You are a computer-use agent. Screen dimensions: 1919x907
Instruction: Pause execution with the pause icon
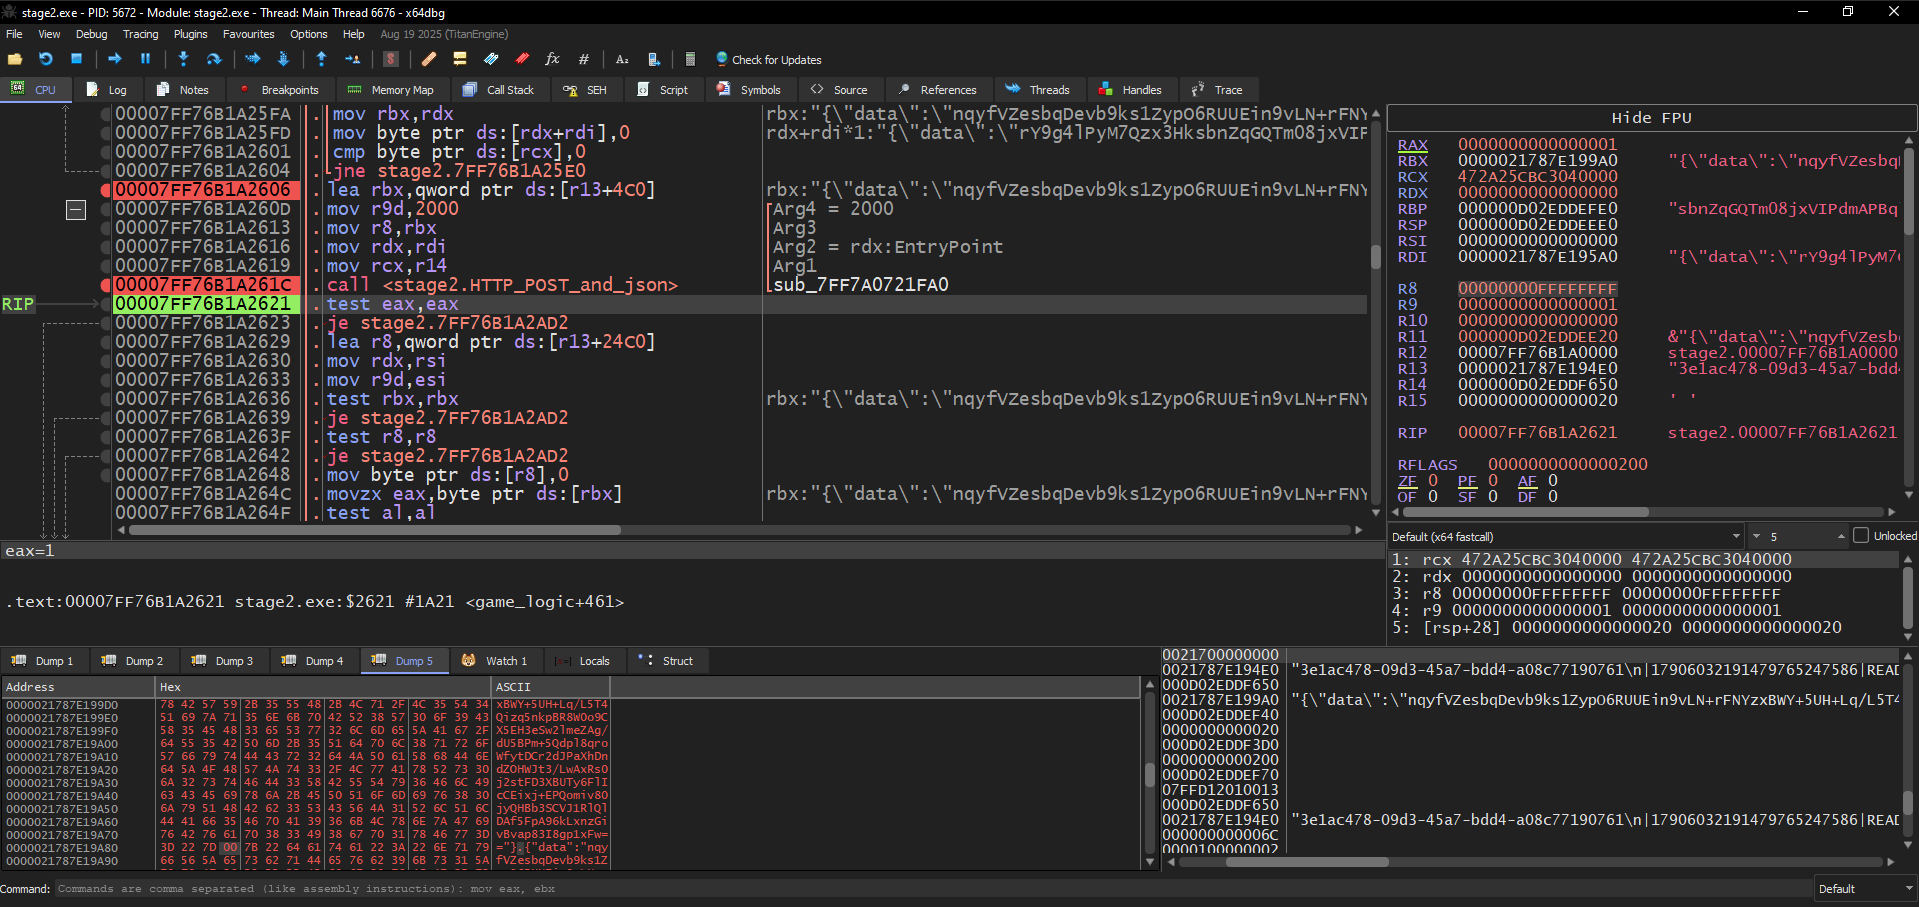145,59
